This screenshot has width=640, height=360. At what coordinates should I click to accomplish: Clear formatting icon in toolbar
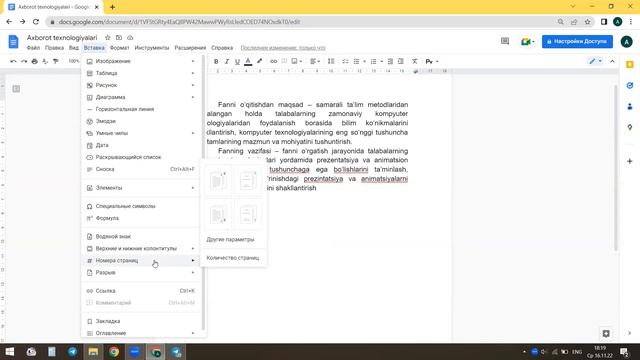pyautogui.click(x=414, y=61)
